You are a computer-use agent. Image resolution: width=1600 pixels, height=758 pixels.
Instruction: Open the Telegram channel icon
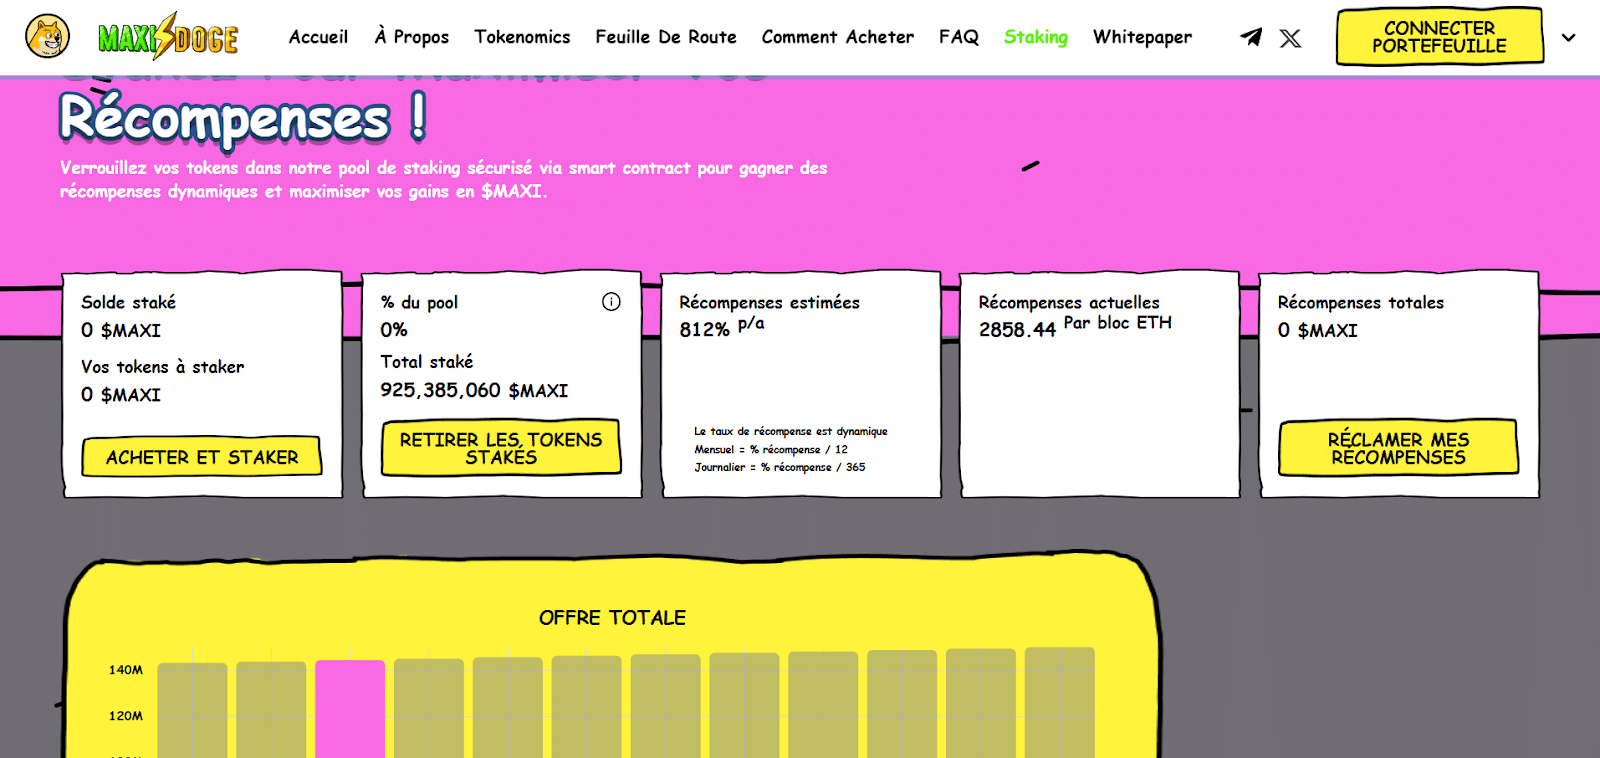1251,37
